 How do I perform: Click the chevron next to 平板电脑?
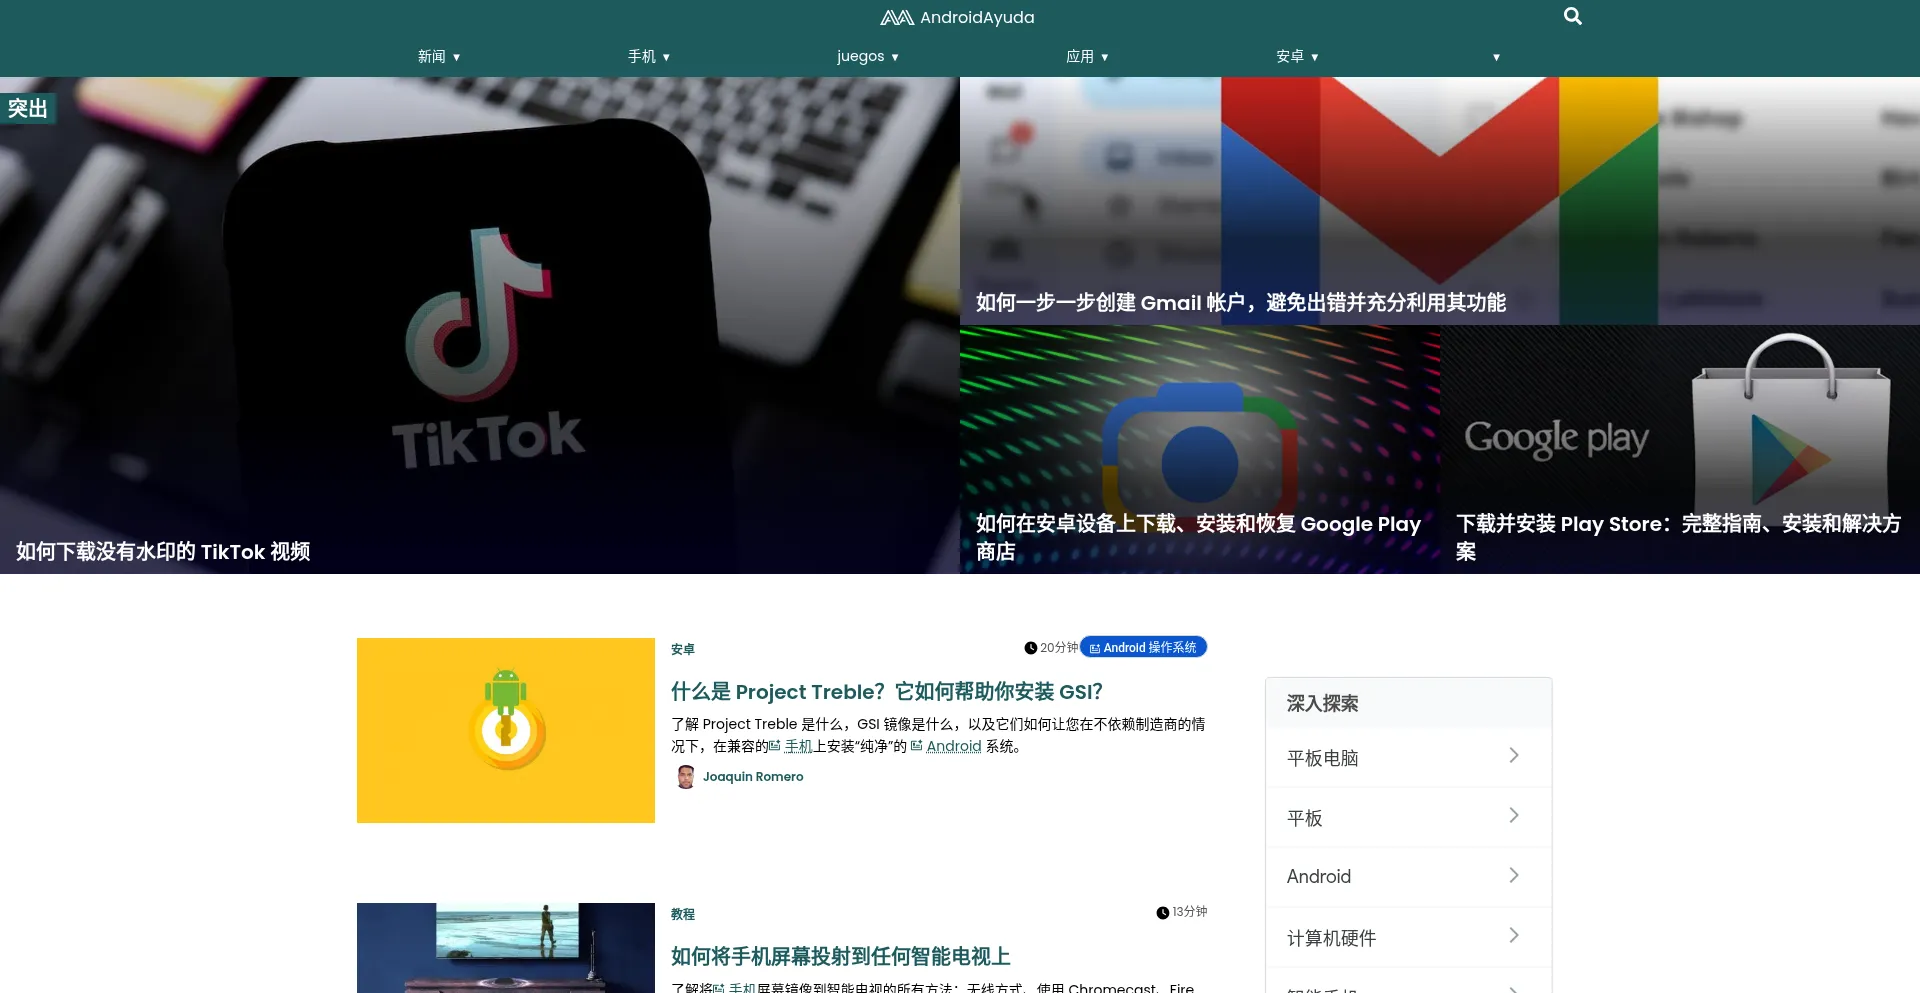[x=1514, y=756]
